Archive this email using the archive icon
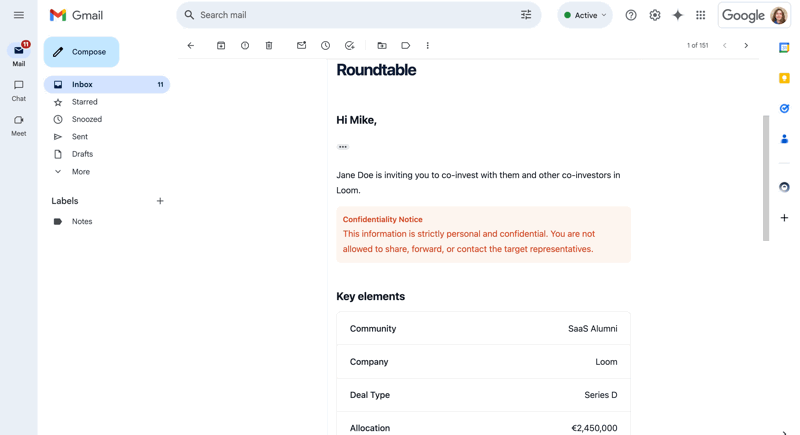This screenshot has height=435, width=800. [221, 45]
